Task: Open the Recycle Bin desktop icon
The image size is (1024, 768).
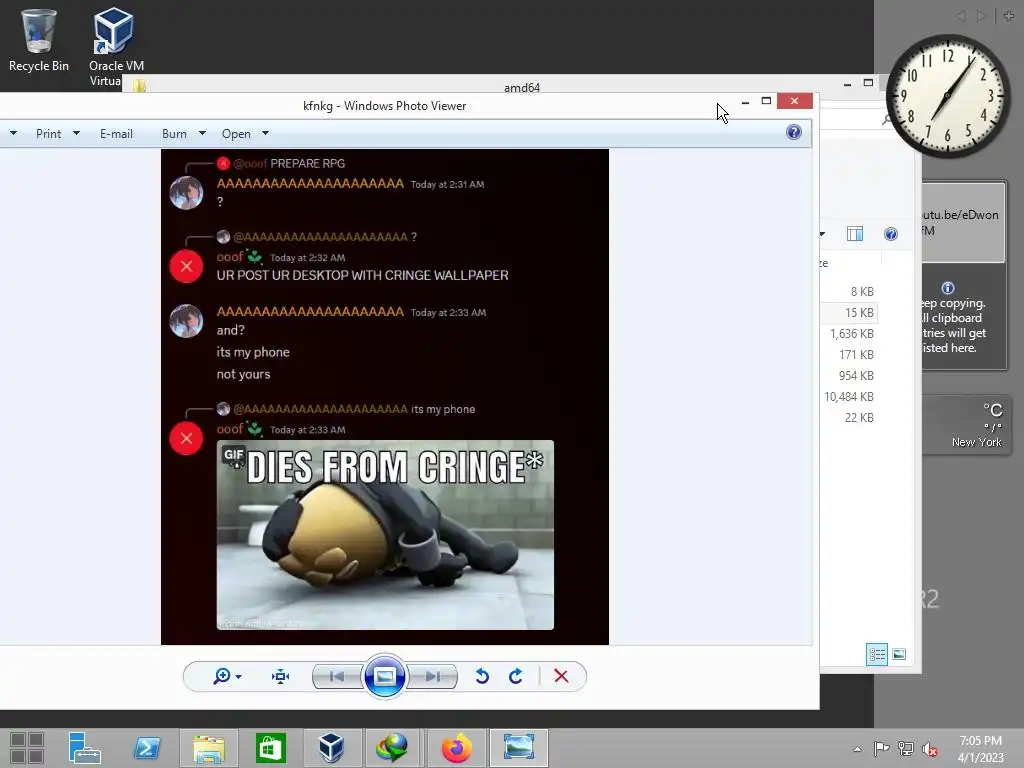Action: tap(38, 39)
